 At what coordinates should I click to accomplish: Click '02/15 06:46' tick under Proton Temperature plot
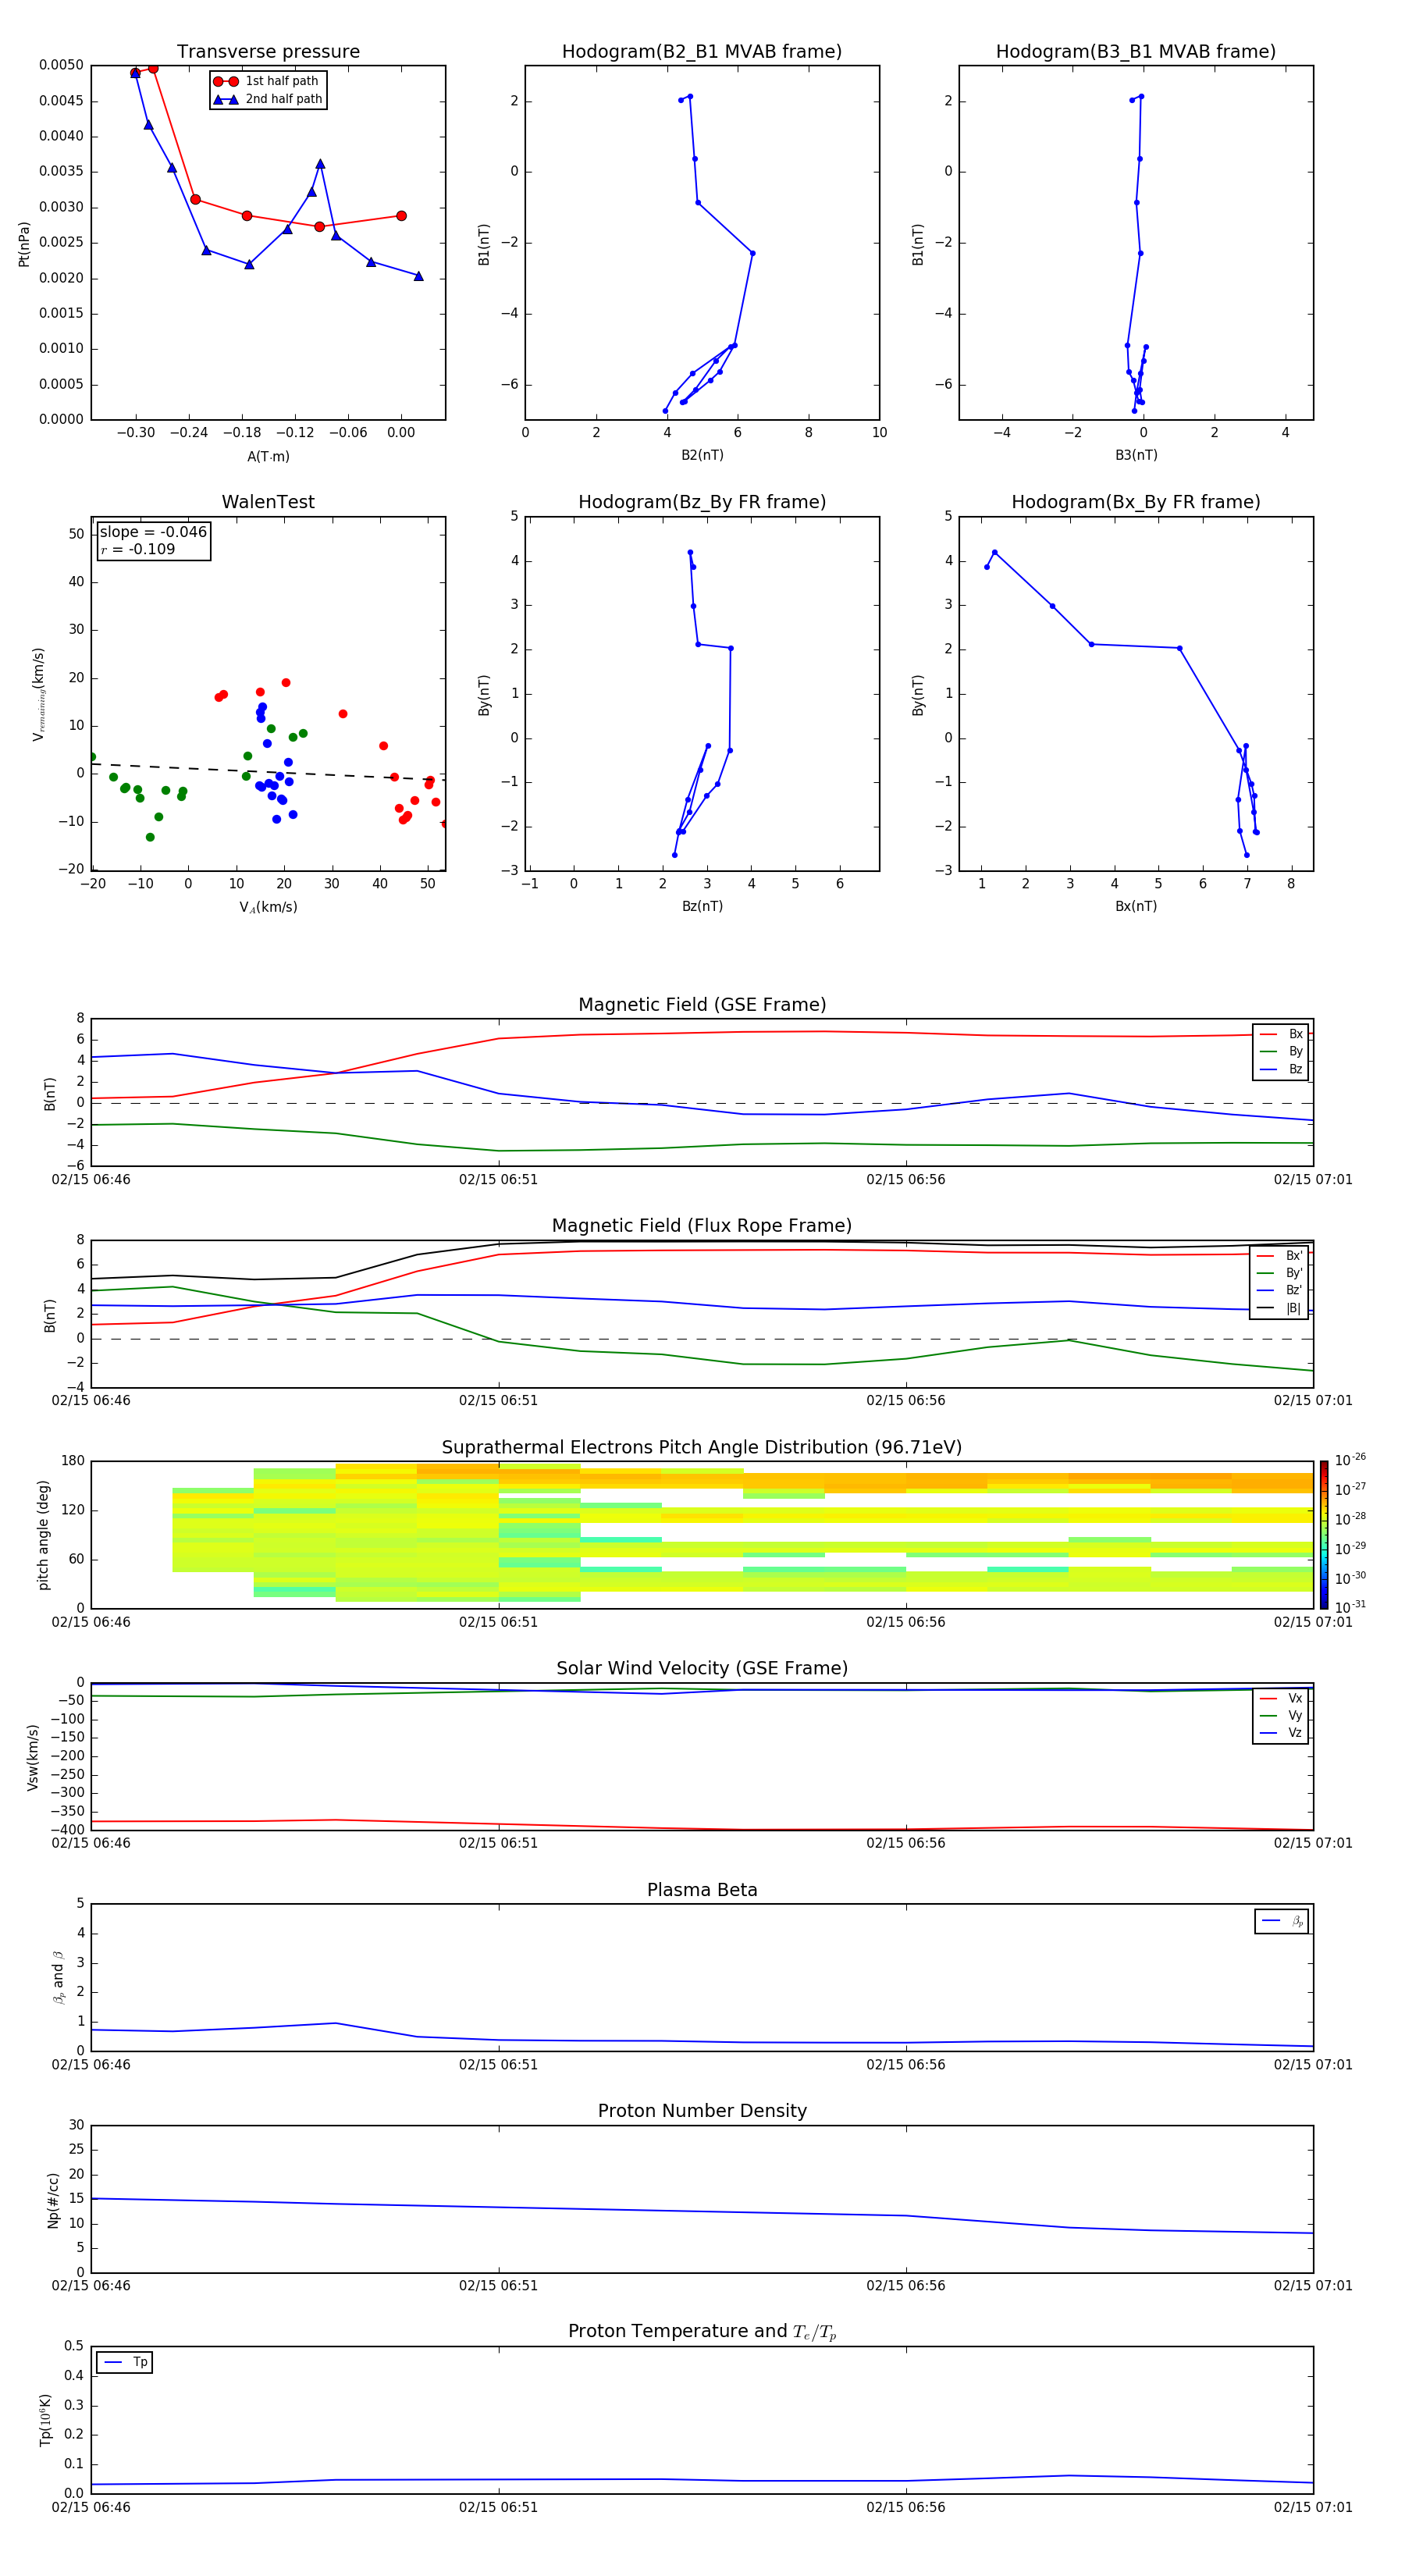[x=91, y=2507]
